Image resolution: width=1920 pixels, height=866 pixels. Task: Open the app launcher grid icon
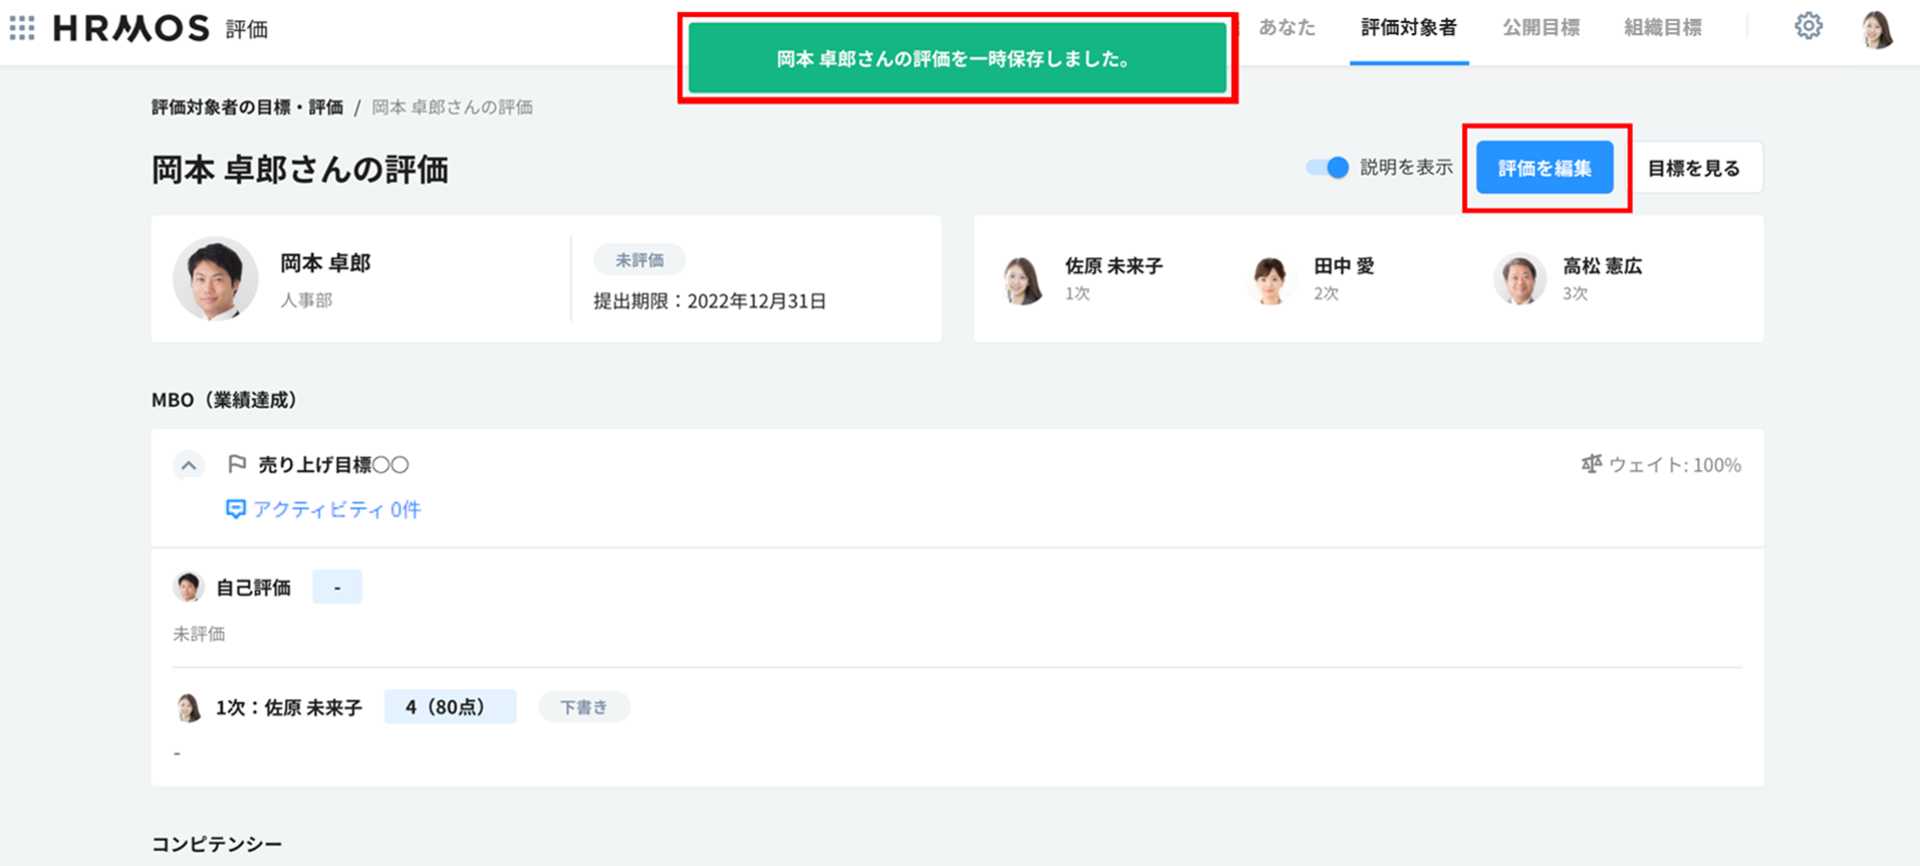pyautogui.click(x=22, y=28)
